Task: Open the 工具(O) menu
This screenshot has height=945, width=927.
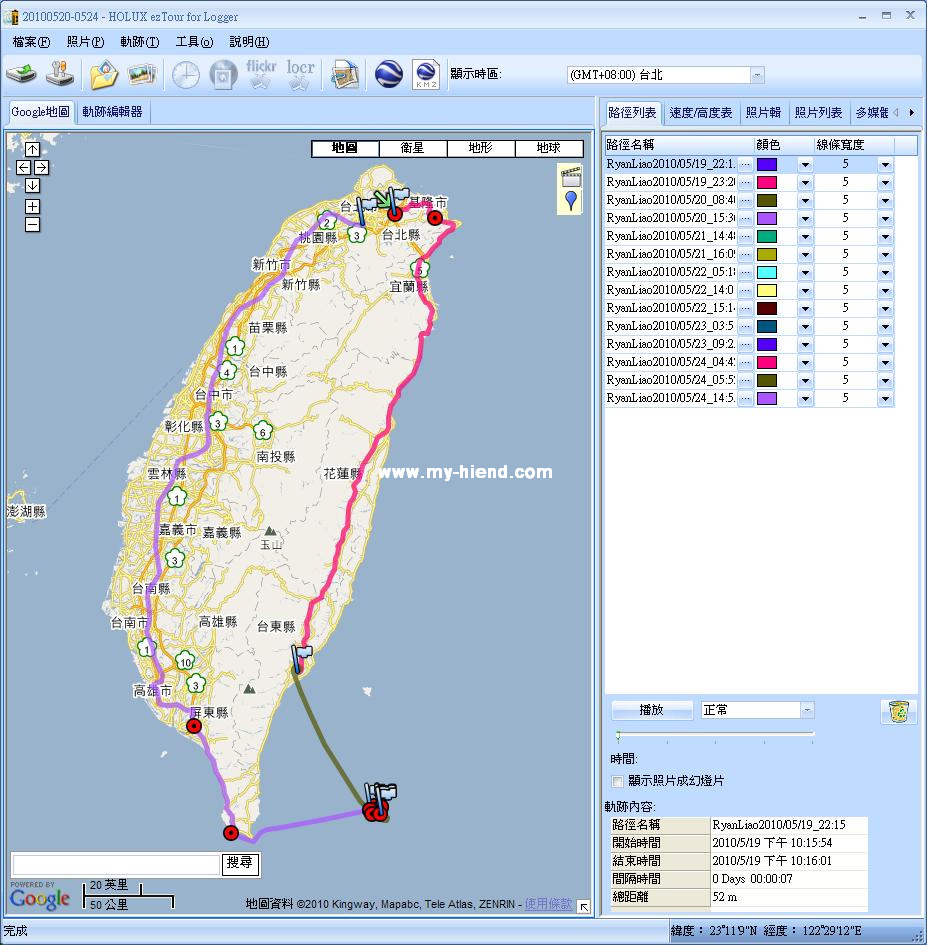Action: coord(194,42)
